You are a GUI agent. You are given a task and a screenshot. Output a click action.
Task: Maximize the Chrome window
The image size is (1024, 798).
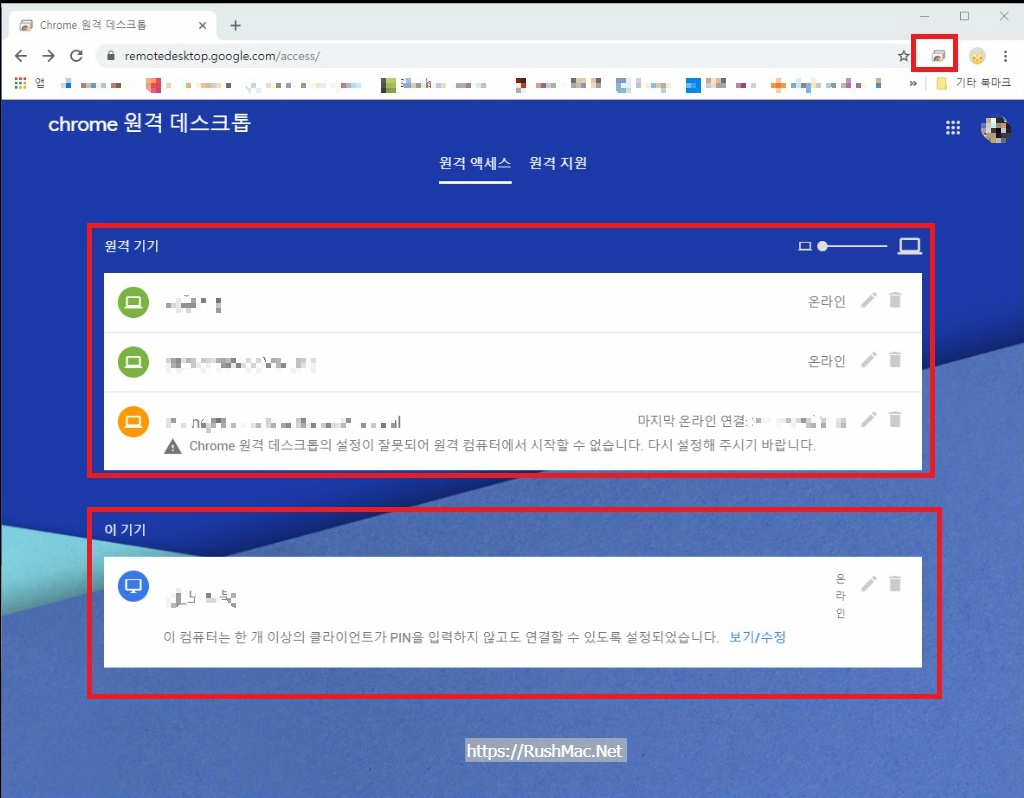[x=965, y=16]
